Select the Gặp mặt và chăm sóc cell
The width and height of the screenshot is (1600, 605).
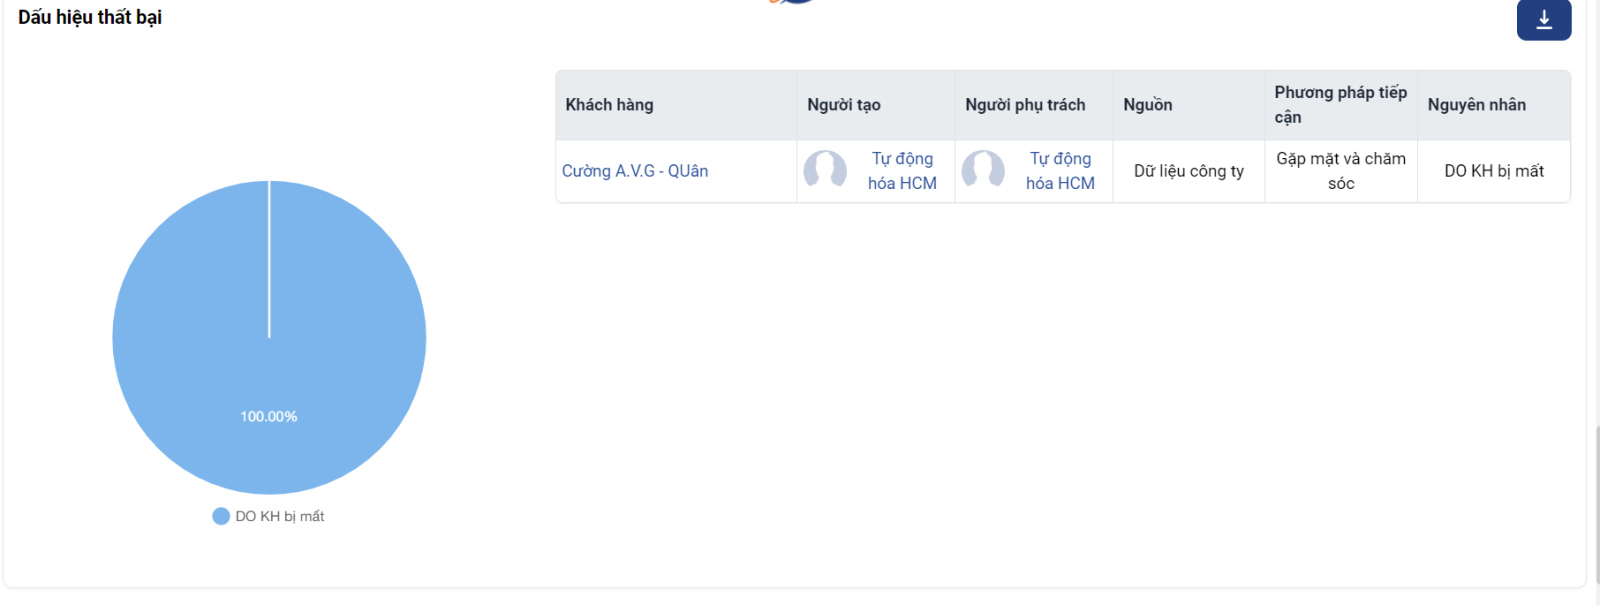pyautogui.click(x=1341, y=171)
